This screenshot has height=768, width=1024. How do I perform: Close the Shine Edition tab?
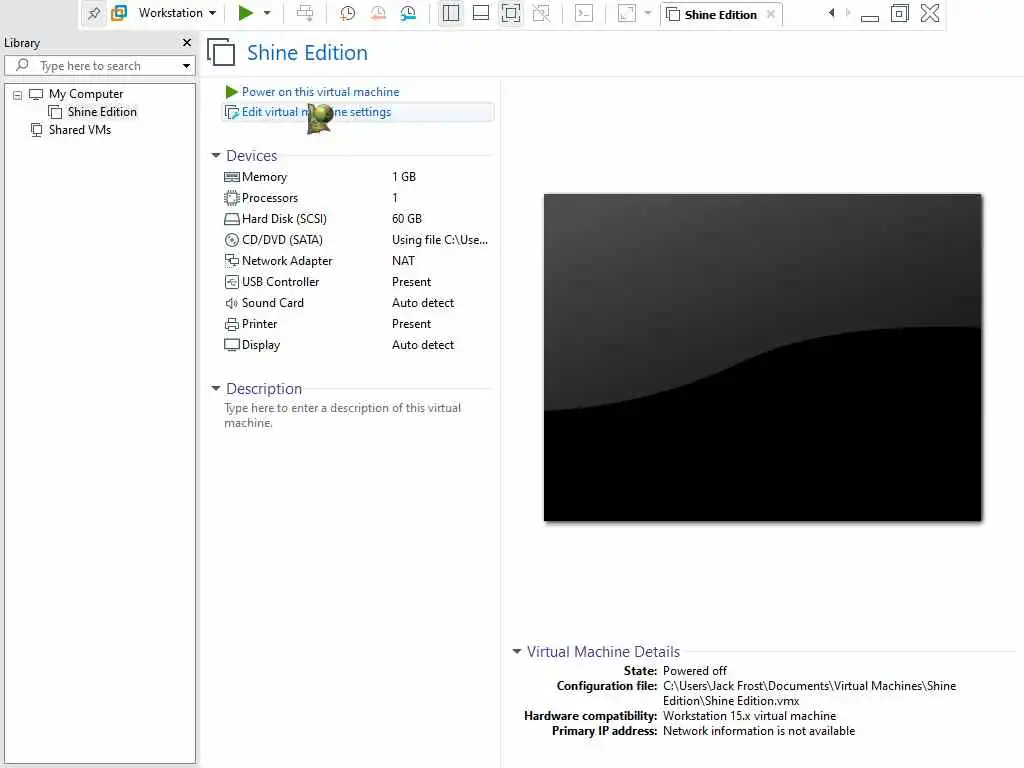(x=771, y=14)
